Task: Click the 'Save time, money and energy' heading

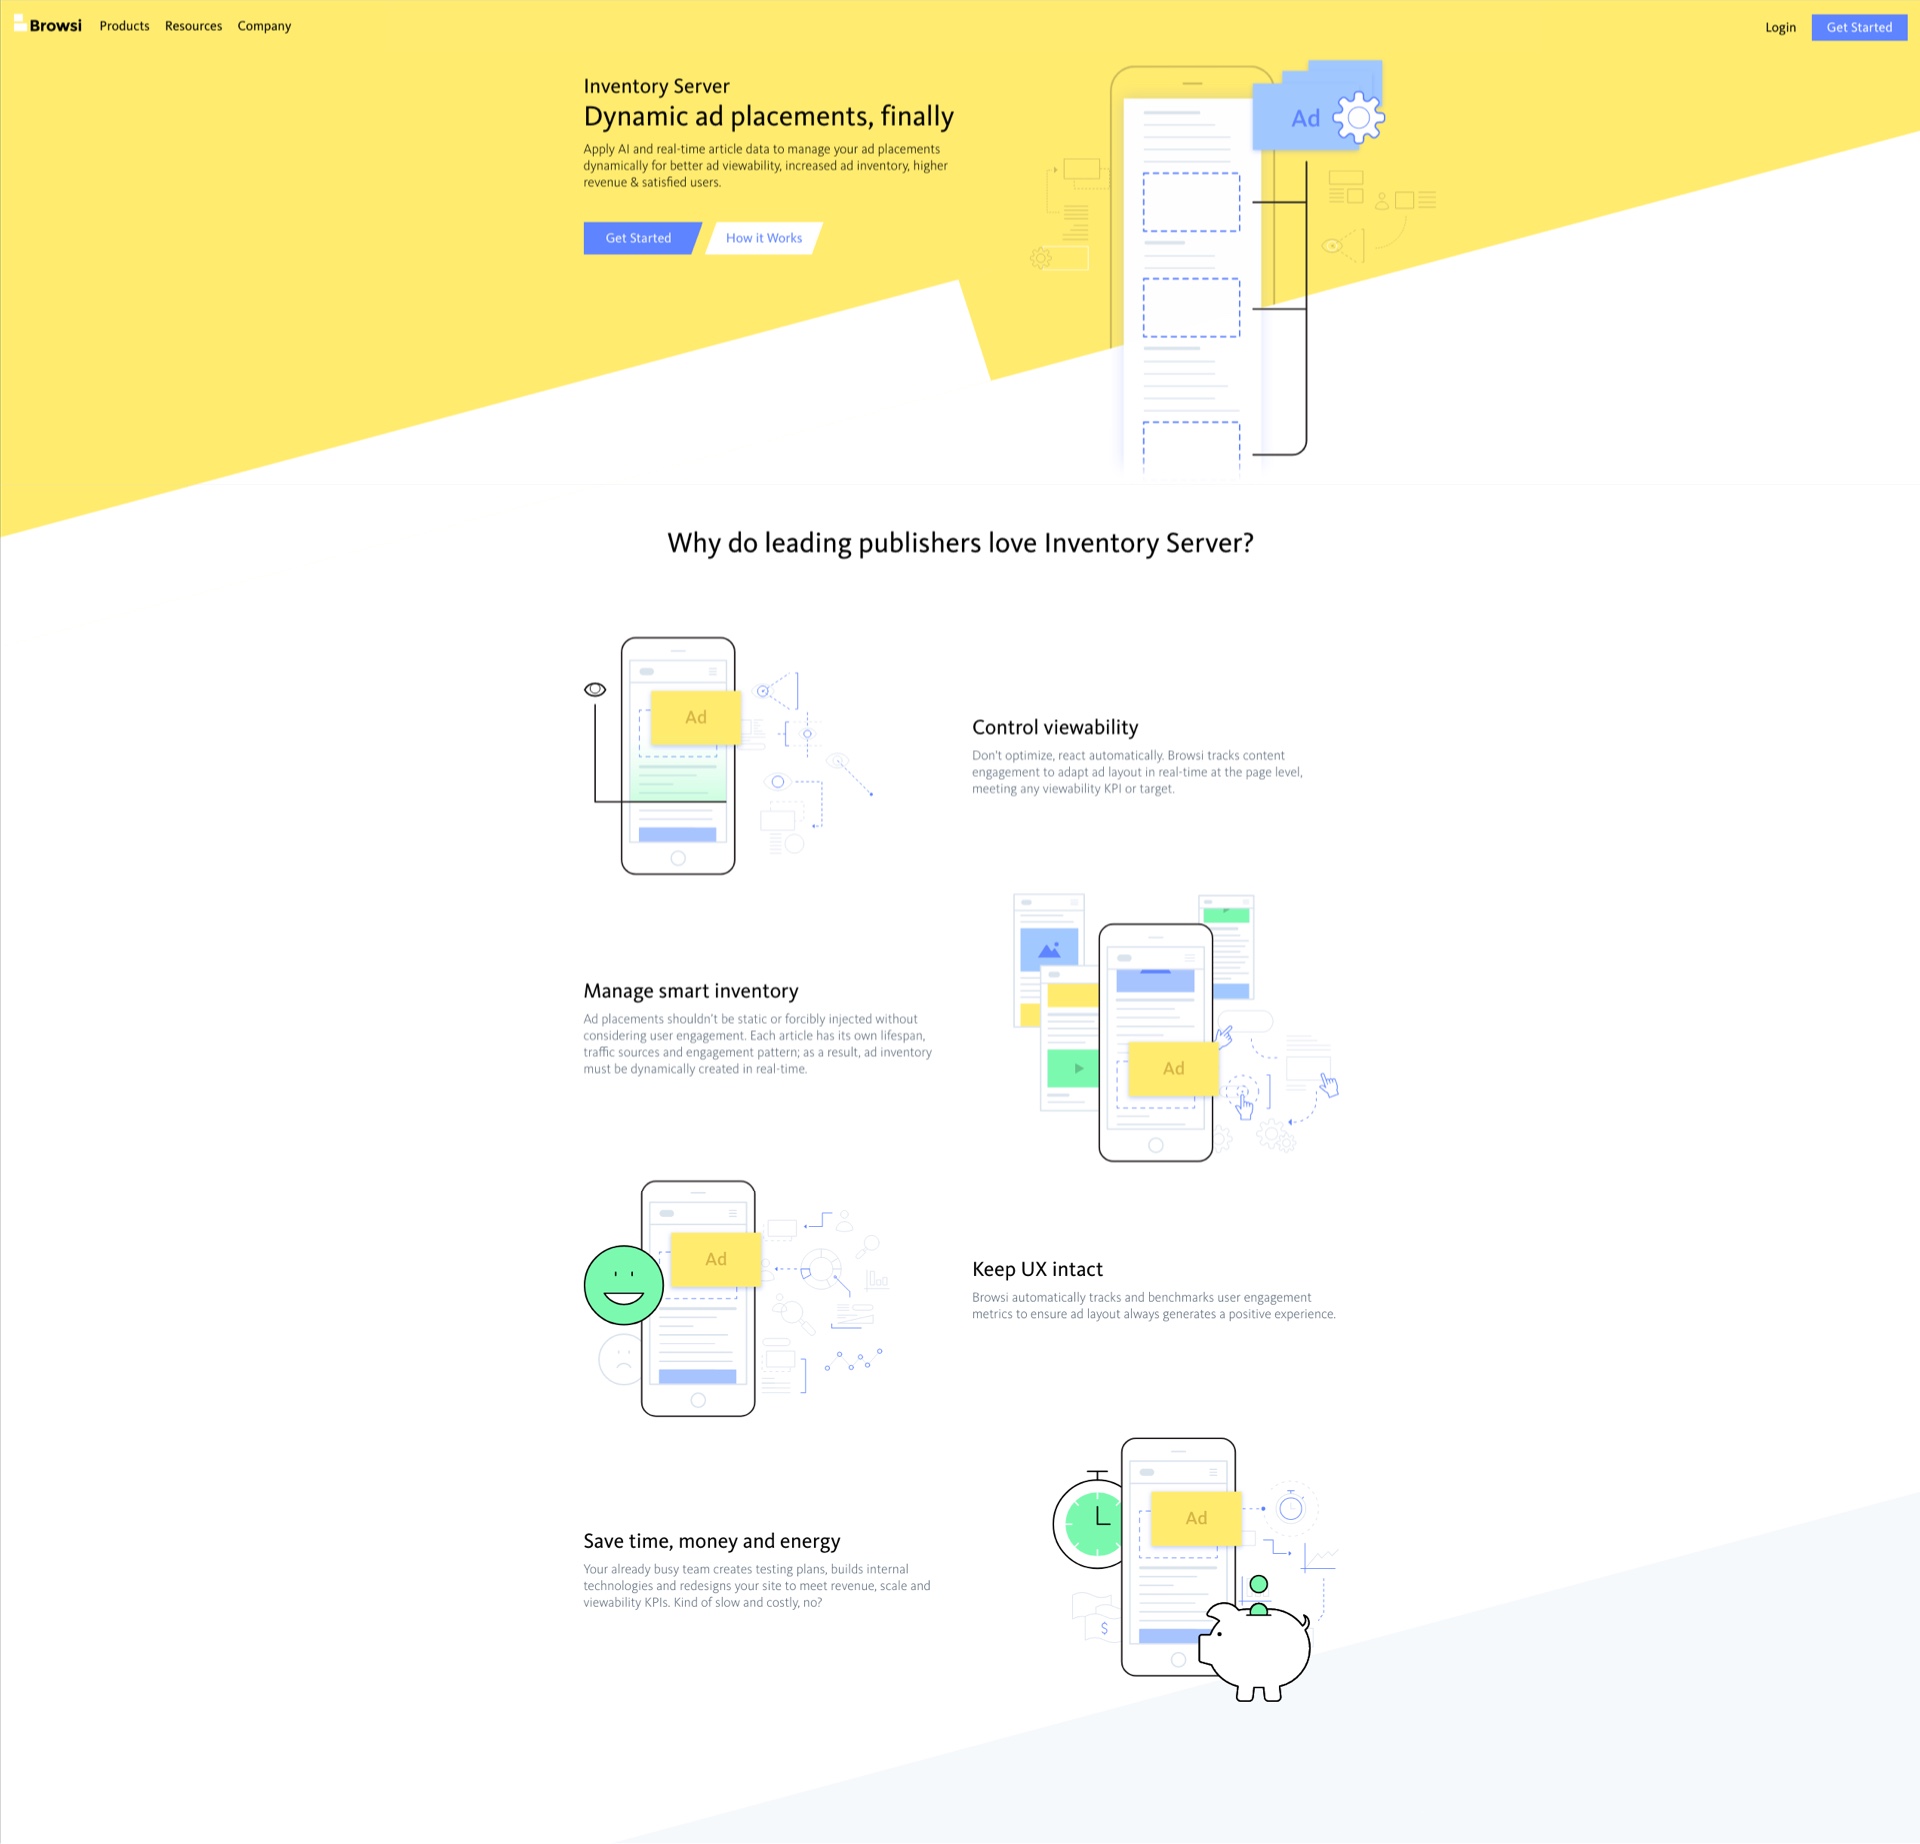Action: [712, 1541]
